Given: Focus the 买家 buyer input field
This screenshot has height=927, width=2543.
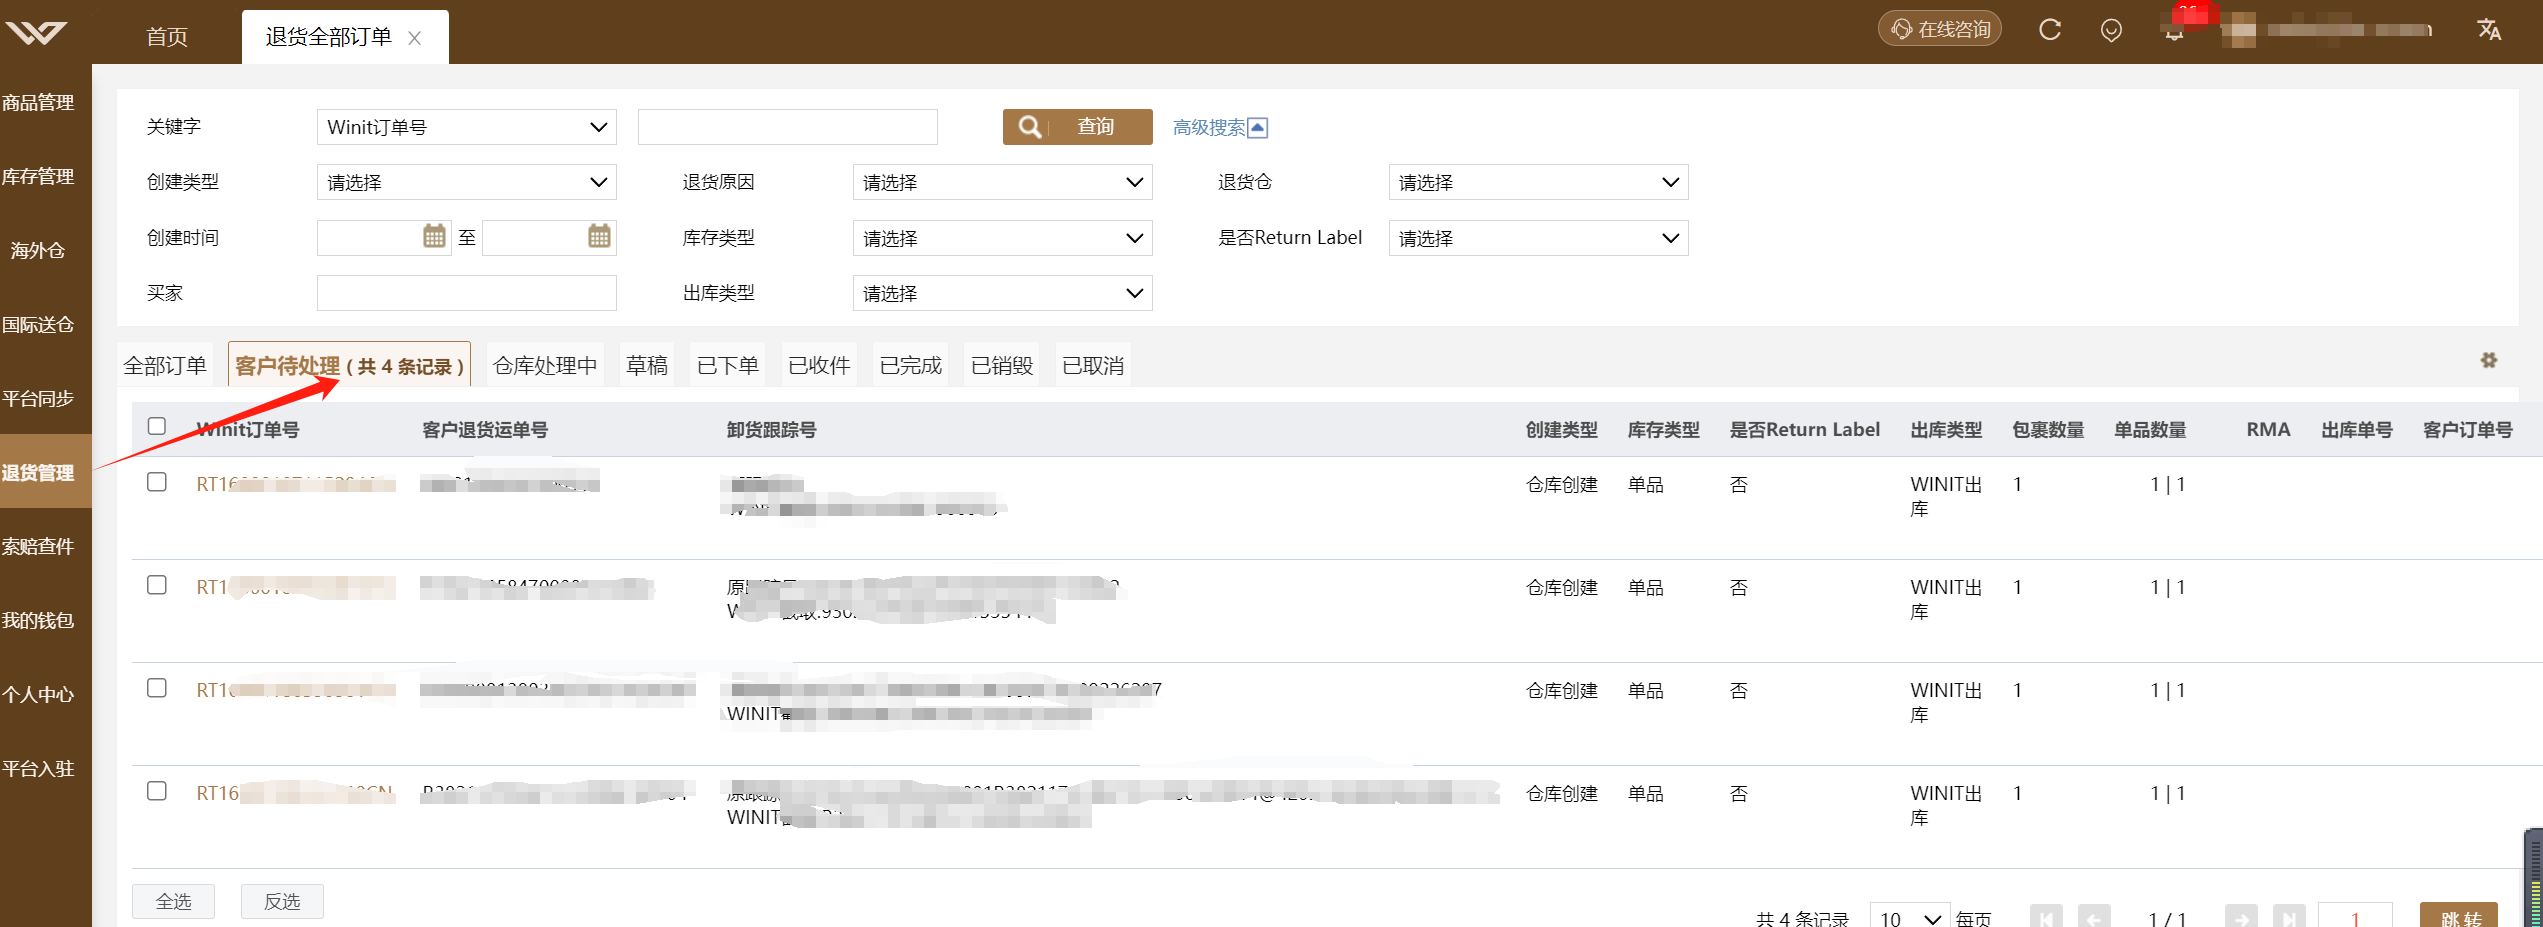Looking at the screenshot, I should click(467, 293).
